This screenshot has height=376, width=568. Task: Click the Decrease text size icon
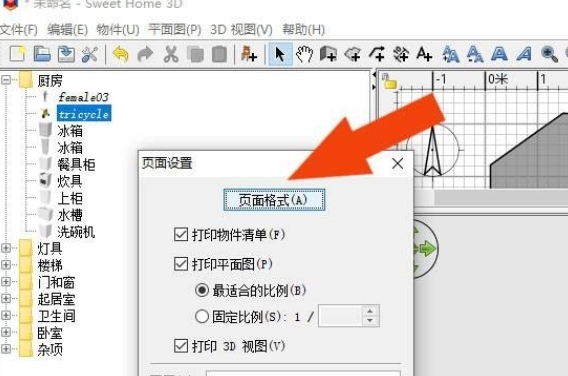tap(475, 54)
